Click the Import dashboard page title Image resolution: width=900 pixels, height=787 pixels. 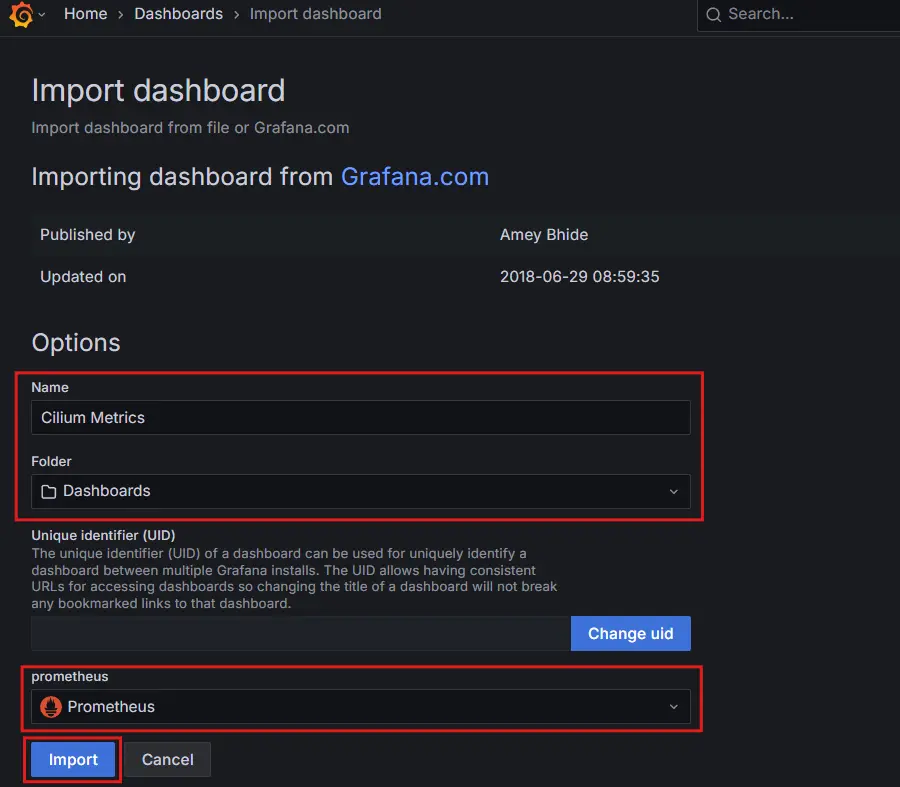pyautogui.click(x=158, y=91)
